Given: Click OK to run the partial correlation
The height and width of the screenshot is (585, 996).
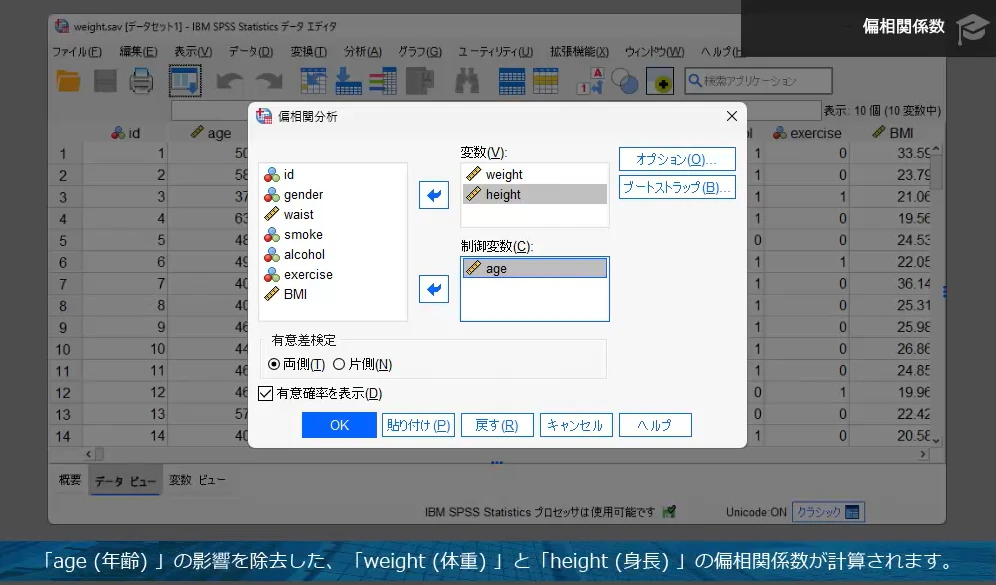Looking at the screenshot, I should (338, 424).
